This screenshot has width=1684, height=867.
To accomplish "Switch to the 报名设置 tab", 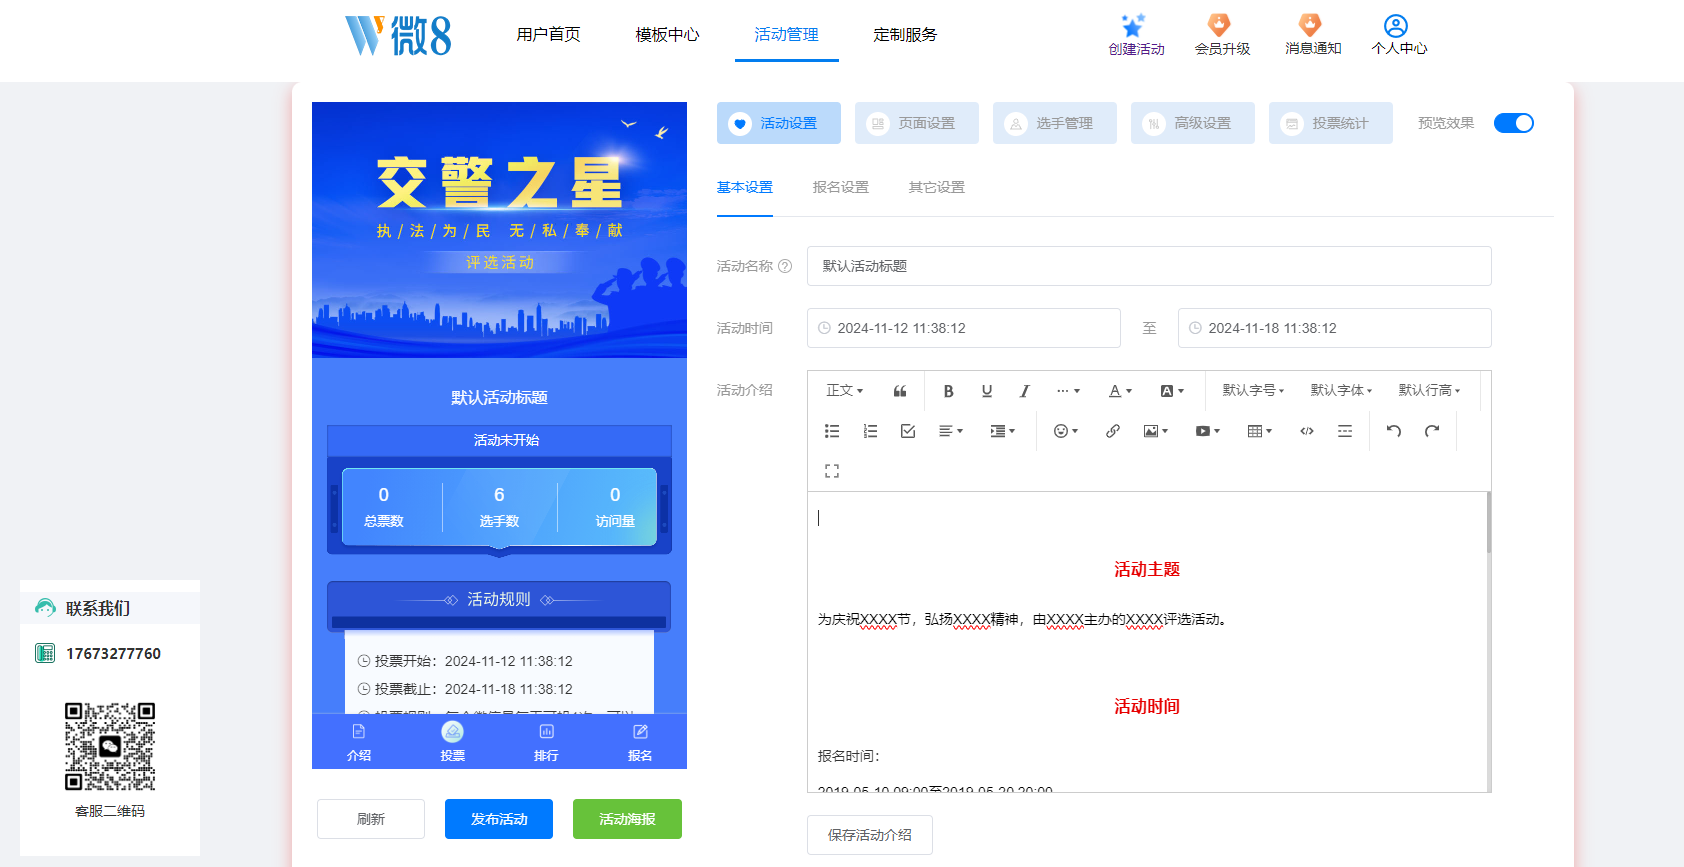I will coord(840,187).
